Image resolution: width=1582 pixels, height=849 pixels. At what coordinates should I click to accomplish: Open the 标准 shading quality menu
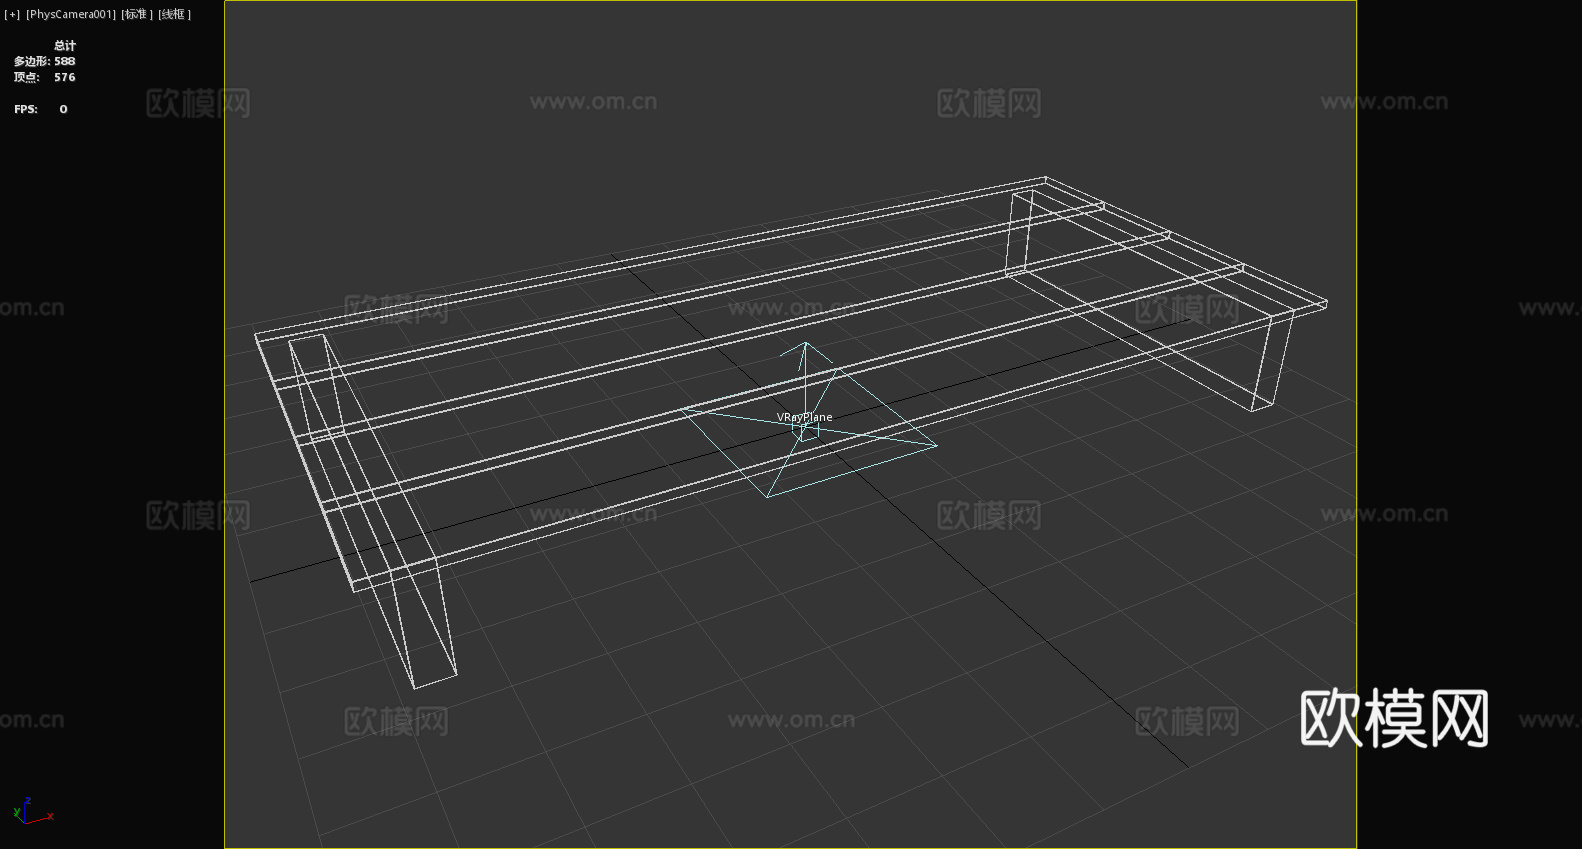(137, 14)
